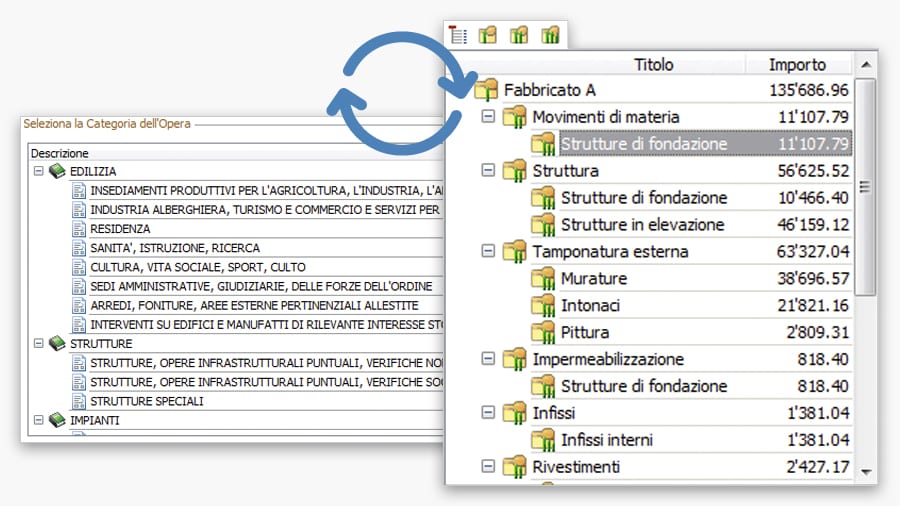
Task: Click the Importo column header
Action: click(797, 65)
